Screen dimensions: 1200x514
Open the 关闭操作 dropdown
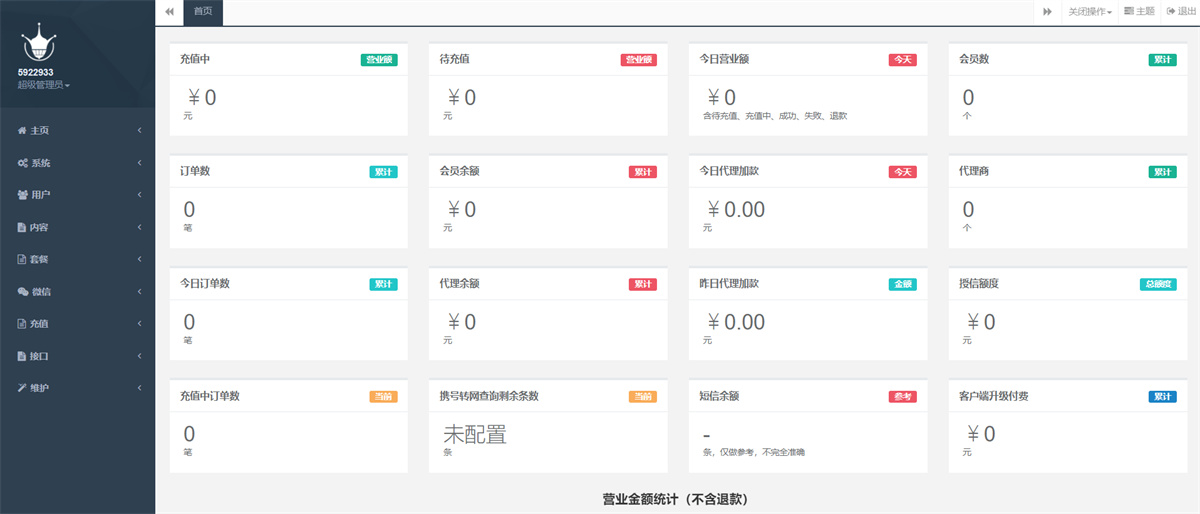tap(1089, 12)
